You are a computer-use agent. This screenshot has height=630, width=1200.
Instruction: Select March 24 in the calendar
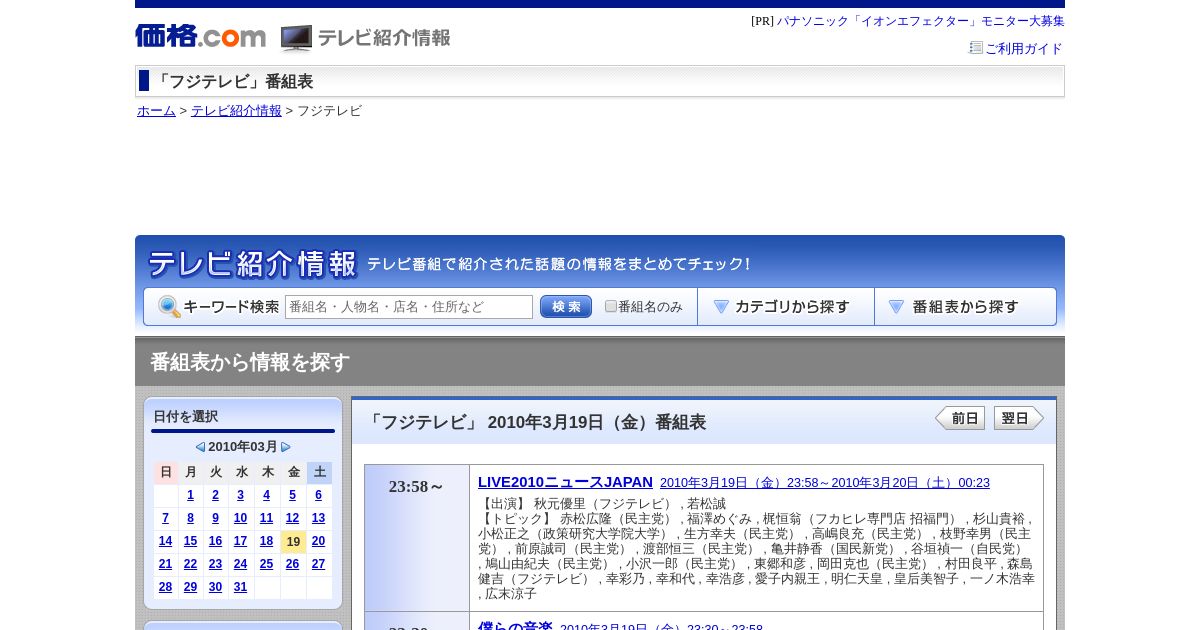pyautogui.click(x=240, y=564)
